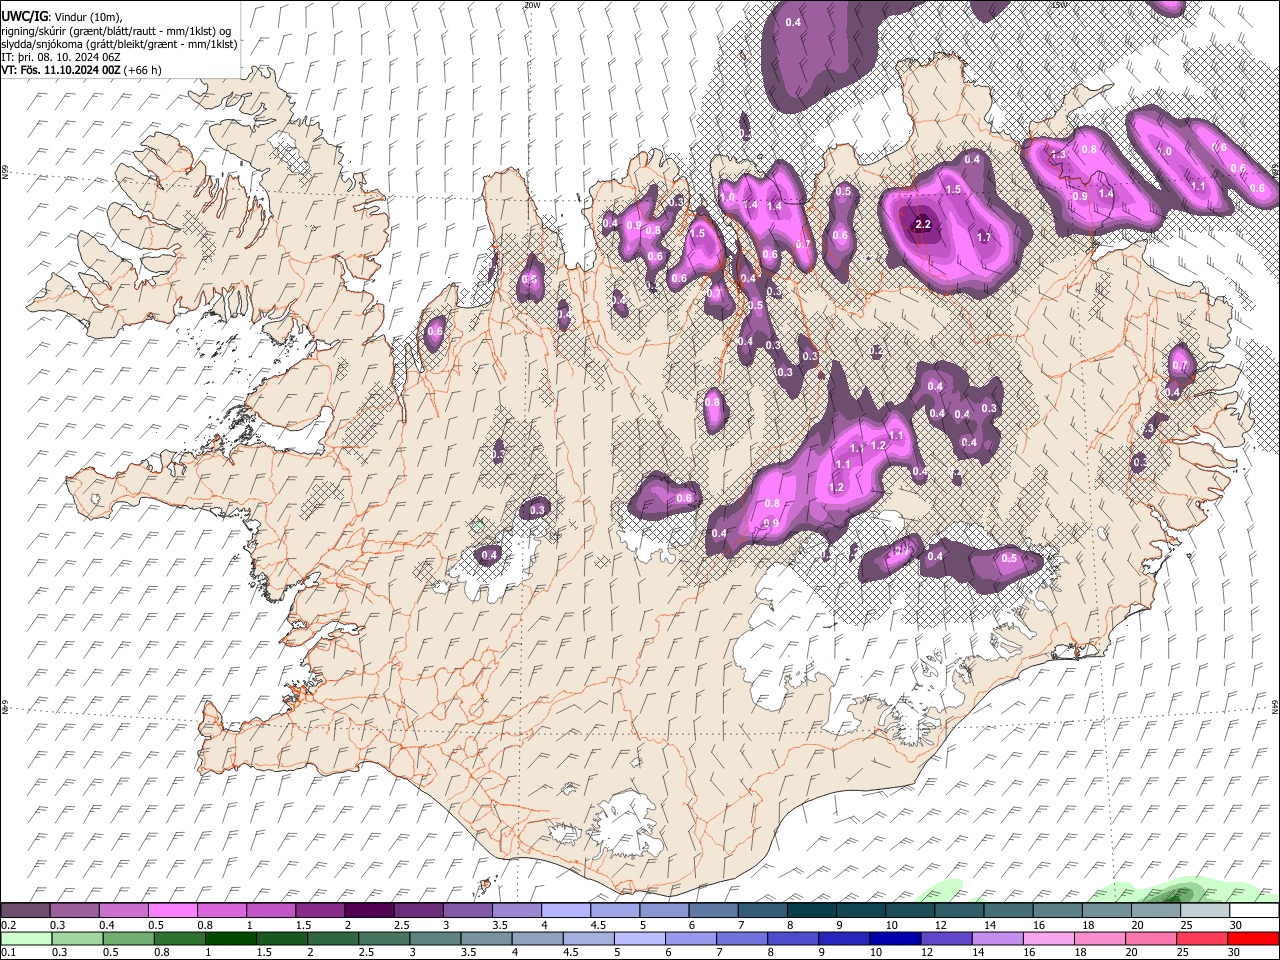
Task: Select bright red bottom-row swatch starting at 30
Action: pos(1252,938)
